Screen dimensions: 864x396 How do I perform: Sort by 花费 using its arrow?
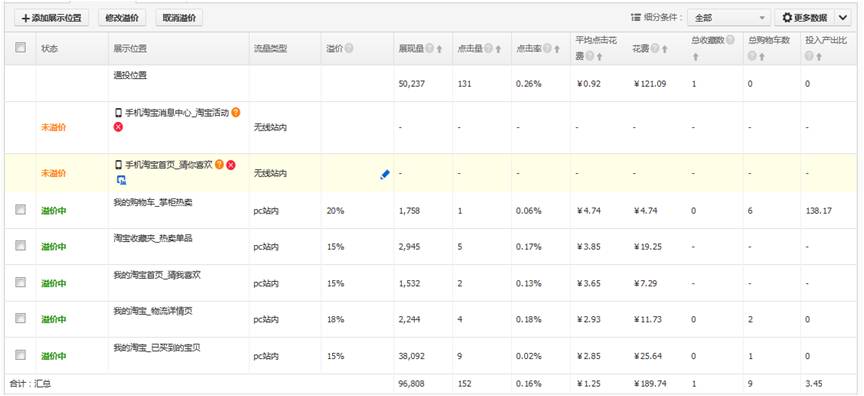(x=665, y=49)
